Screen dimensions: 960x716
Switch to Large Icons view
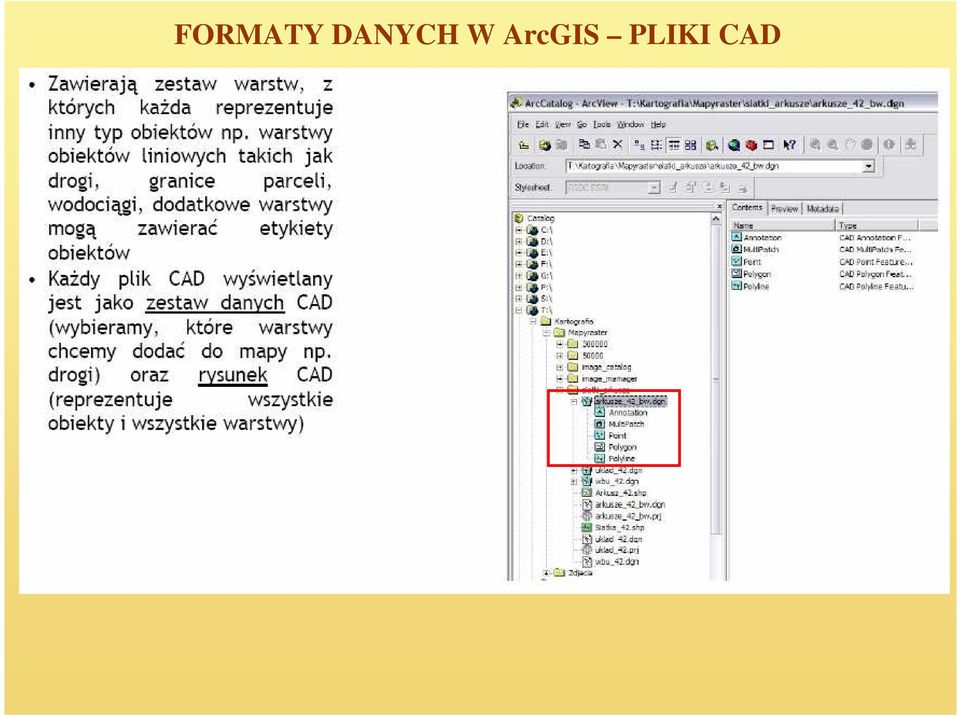click(639, 145)
